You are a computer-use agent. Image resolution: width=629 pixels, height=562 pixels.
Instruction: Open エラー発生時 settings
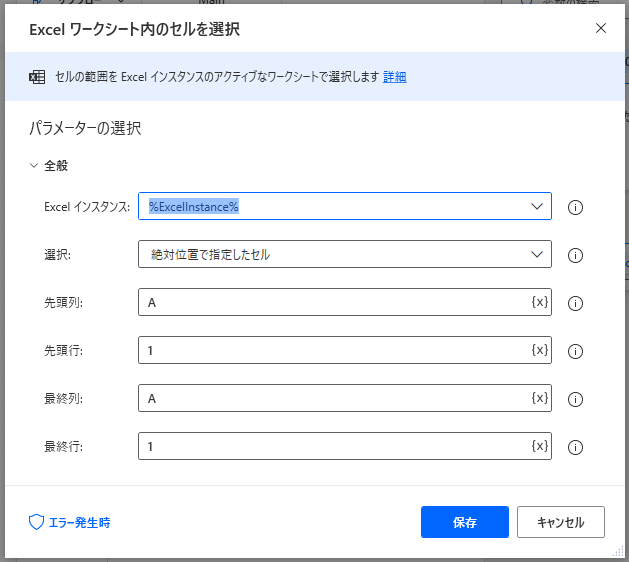pos(70,522)
